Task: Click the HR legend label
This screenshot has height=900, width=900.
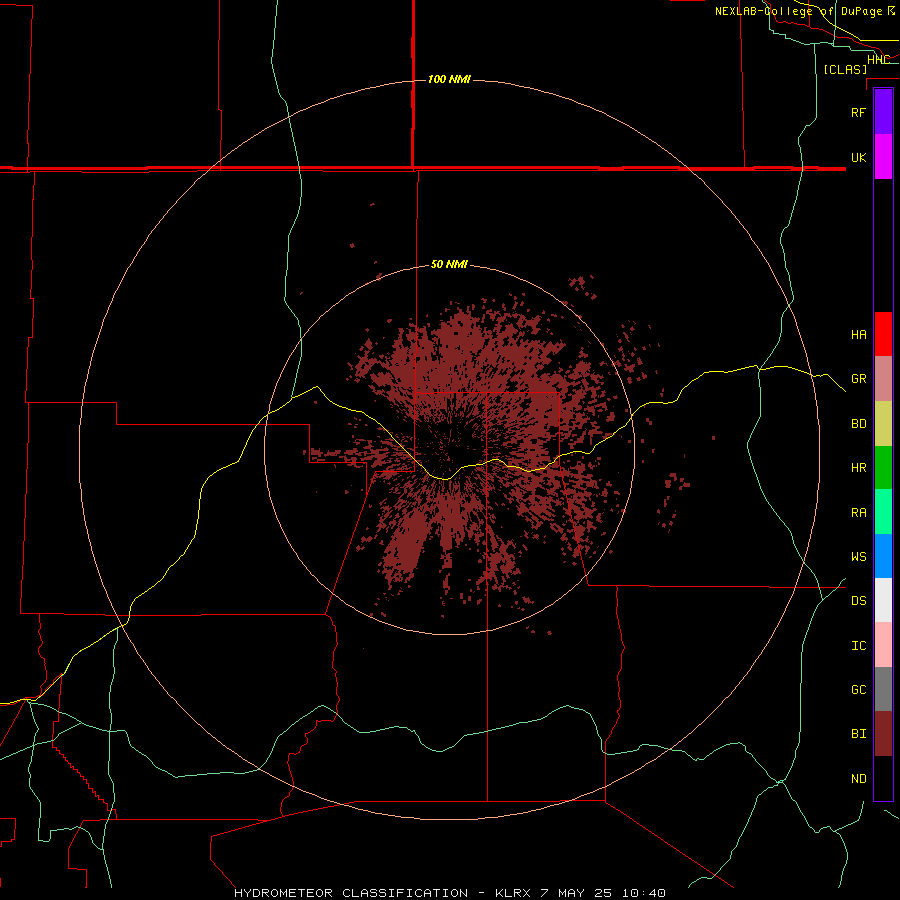Action: coord(858,468)
